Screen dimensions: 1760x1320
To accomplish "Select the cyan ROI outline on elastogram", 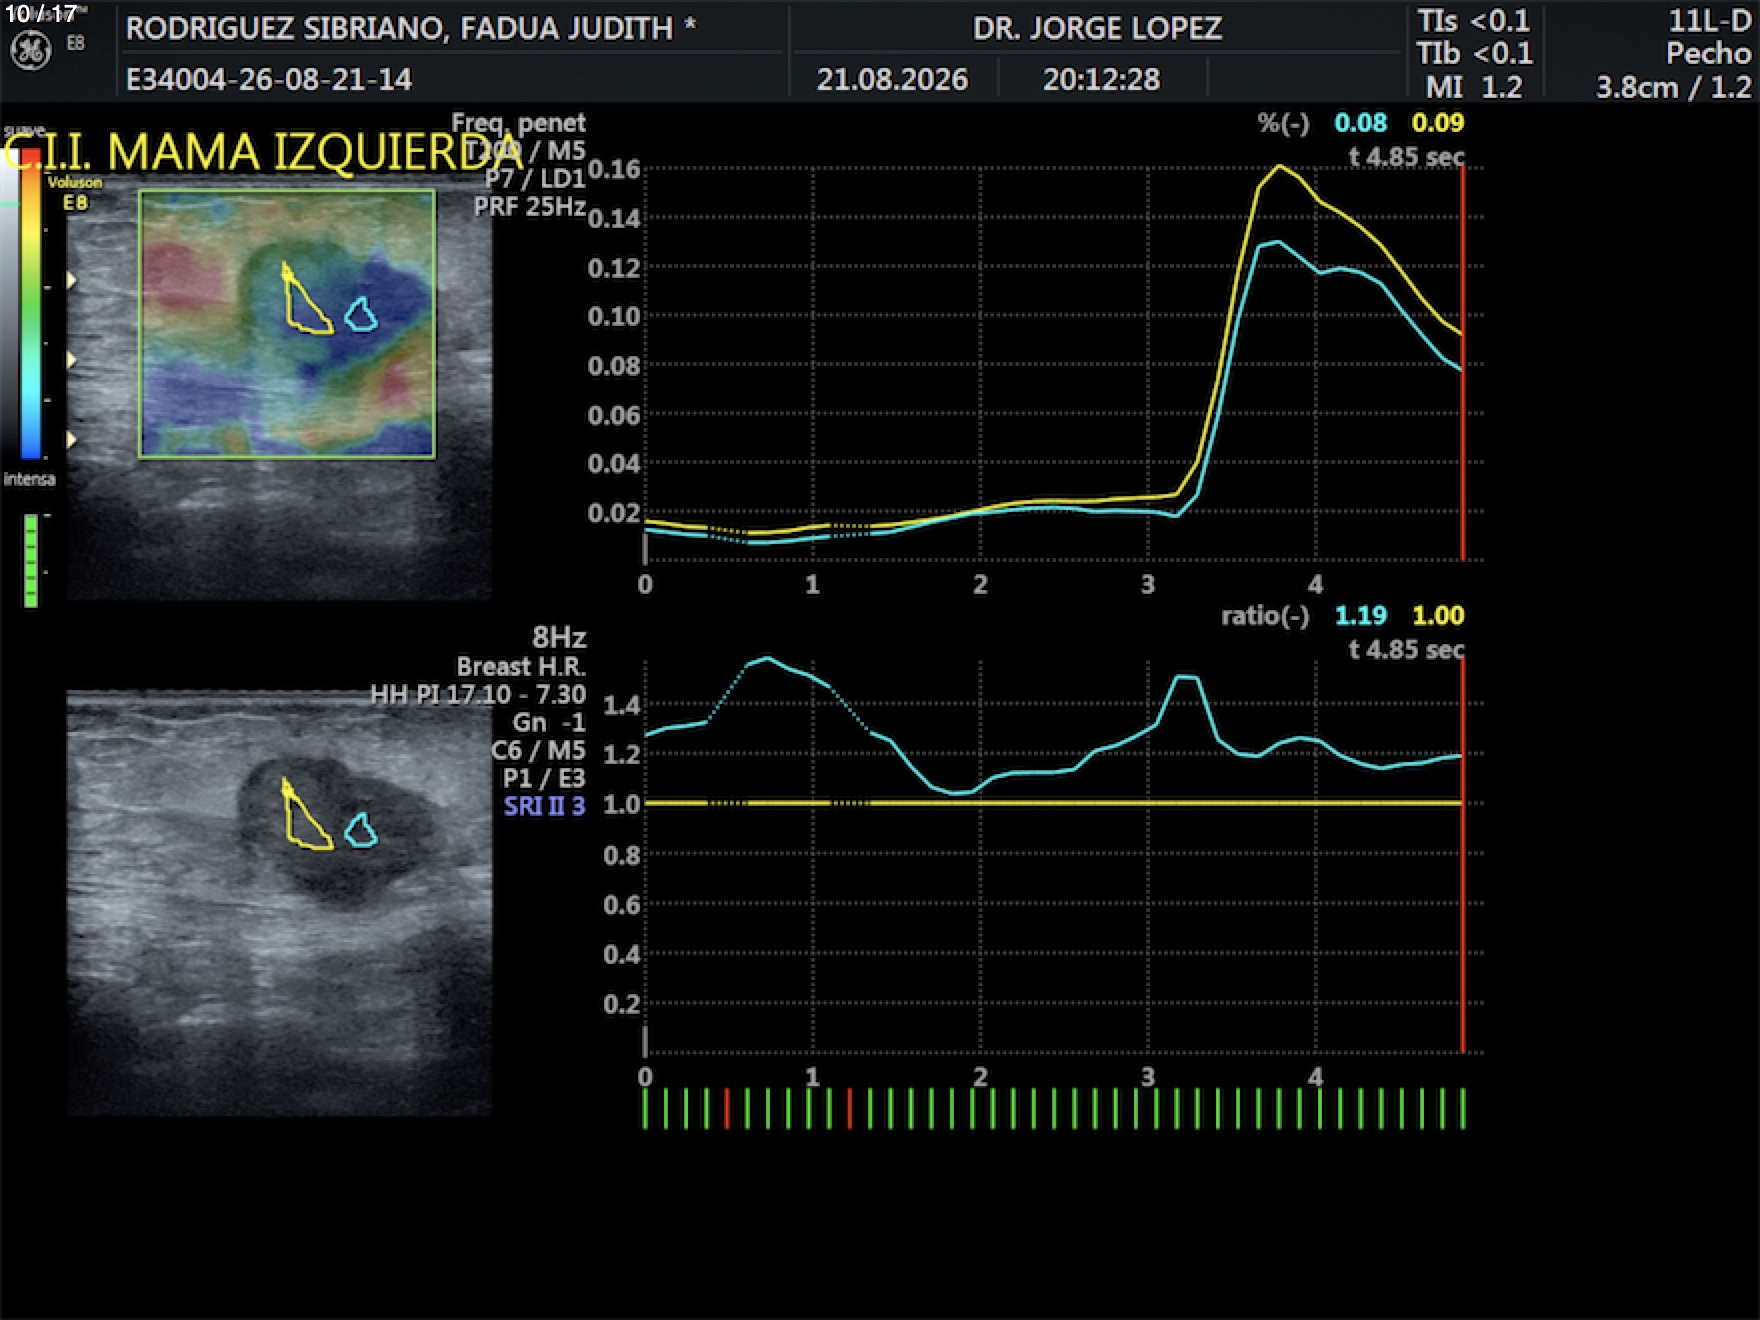I will (x=361, y=314).
